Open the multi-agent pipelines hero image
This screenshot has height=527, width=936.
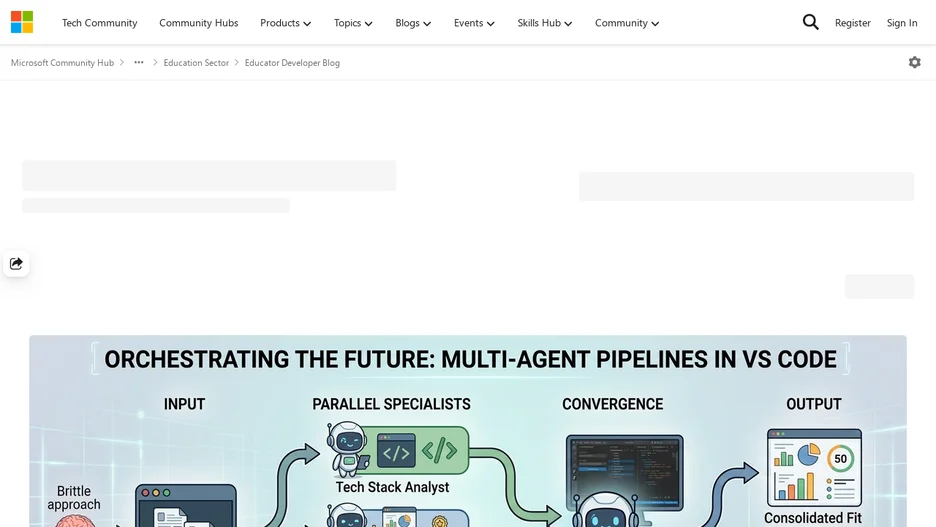[468, 431]
